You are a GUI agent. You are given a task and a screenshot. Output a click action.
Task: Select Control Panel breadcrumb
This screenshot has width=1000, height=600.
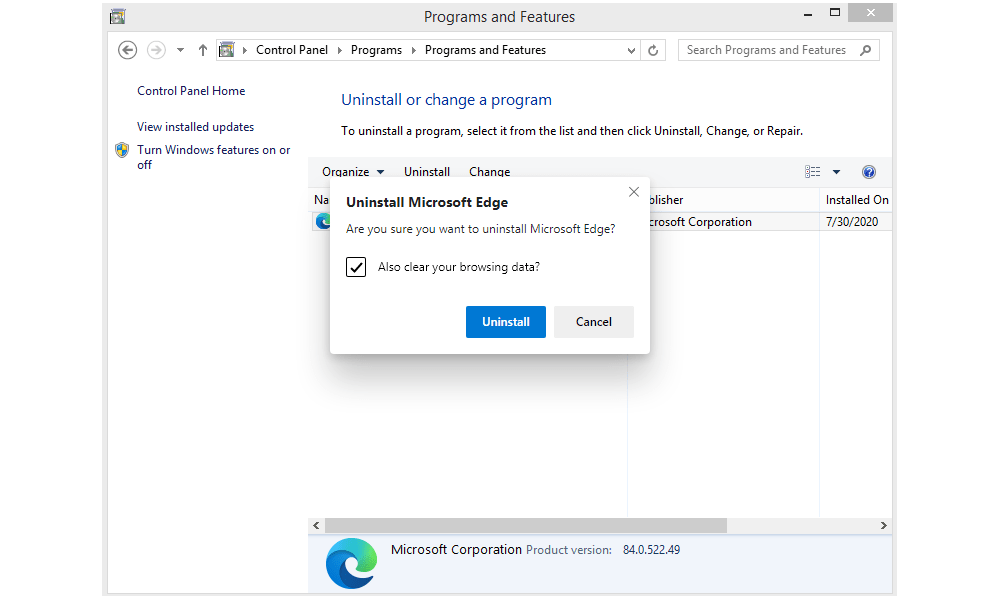291,50
